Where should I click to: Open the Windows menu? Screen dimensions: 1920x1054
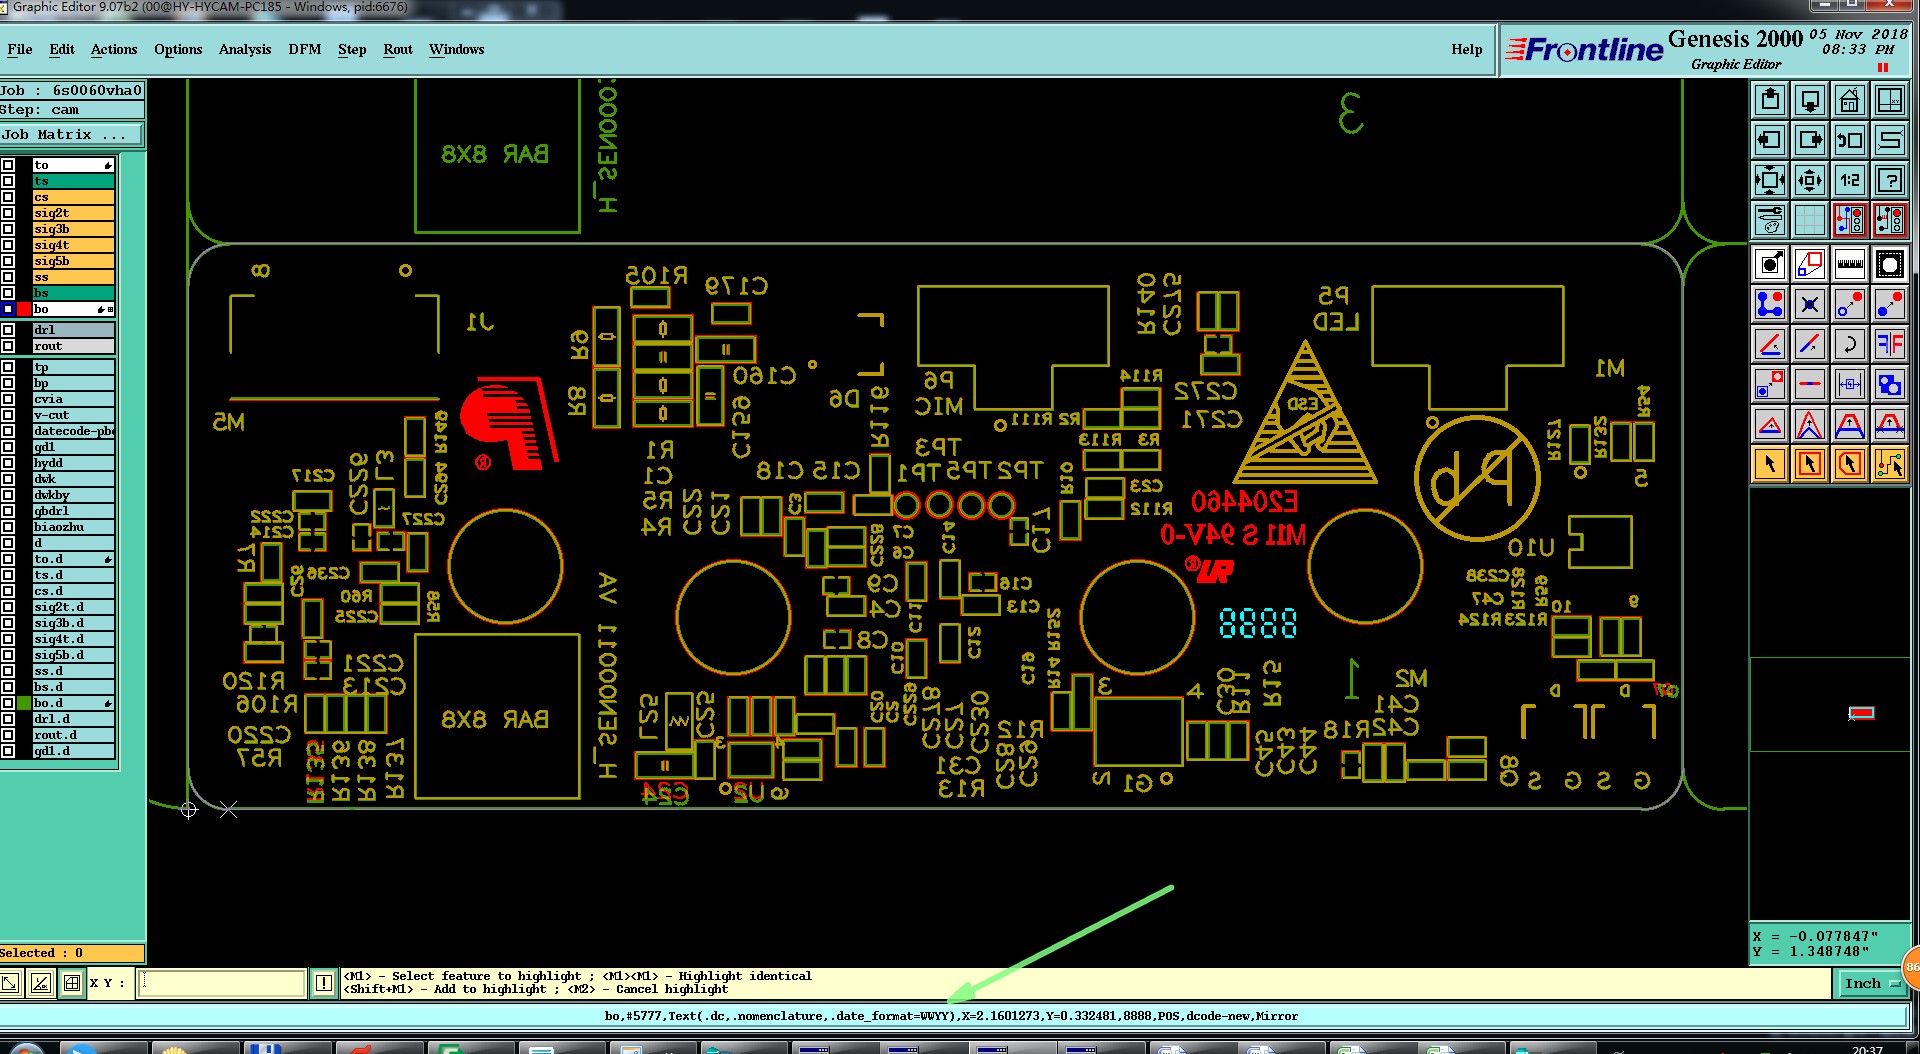pyautogui.click(x=457, y=49)
